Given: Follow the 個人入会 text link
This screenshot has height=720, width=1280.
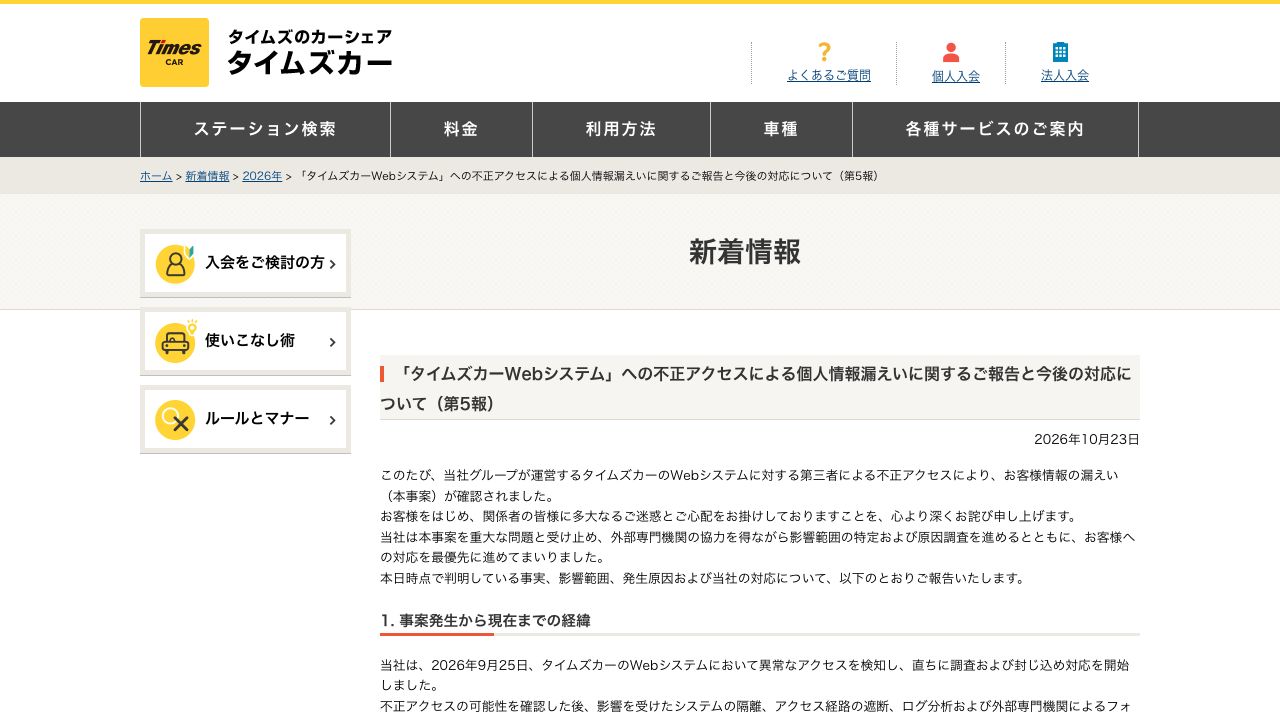Looking at the screenshot, I should coord(956,76).
